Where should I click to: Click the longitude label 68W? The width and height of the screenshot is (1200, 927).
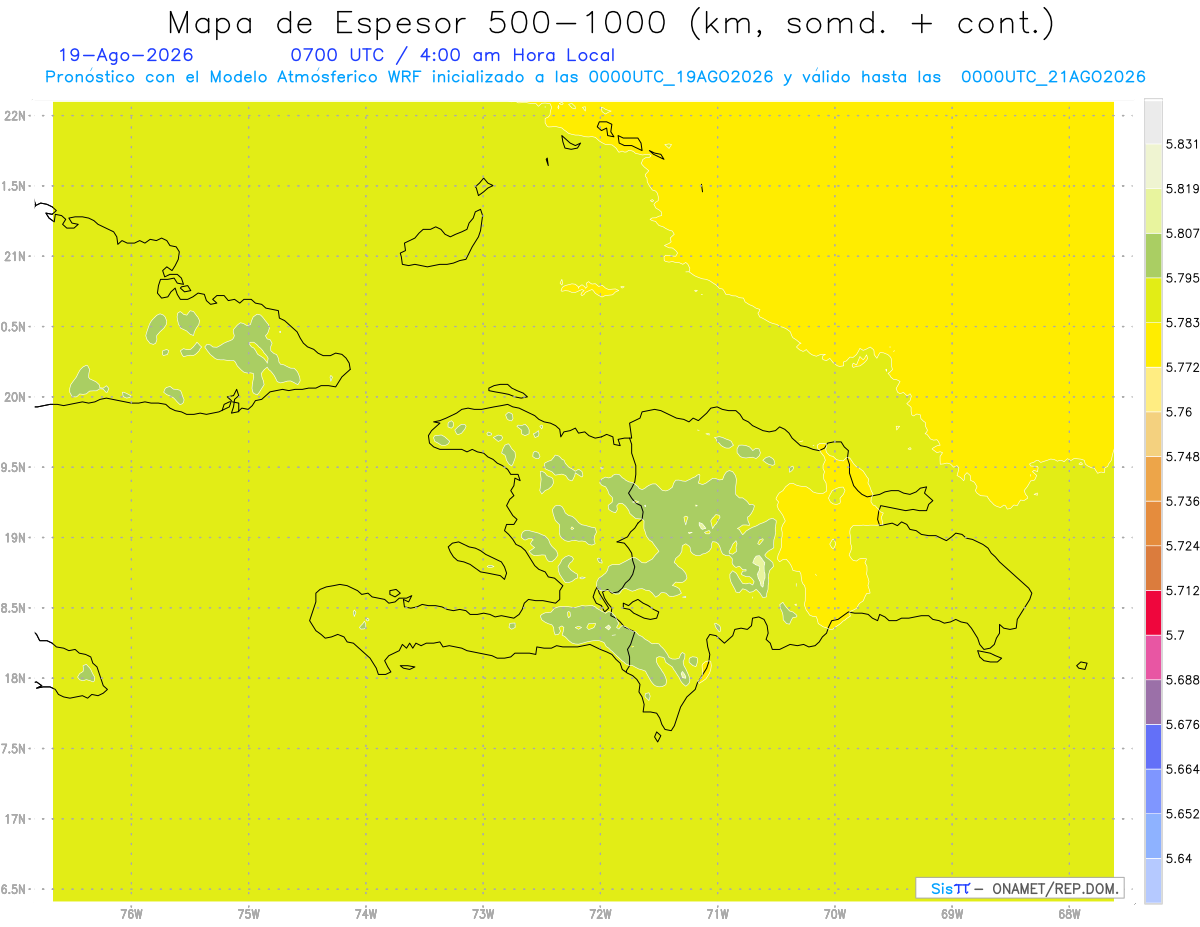(x=1069, y=914)
